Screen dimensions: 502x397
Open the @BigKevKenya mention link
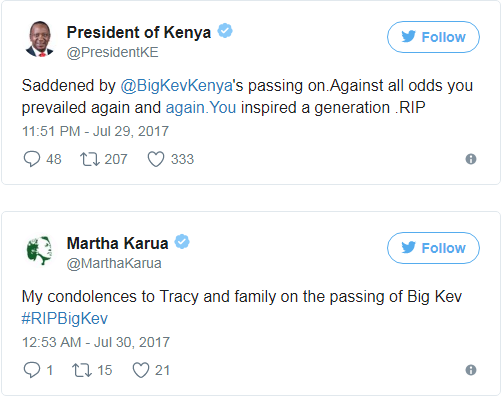[x=176, y=86]
